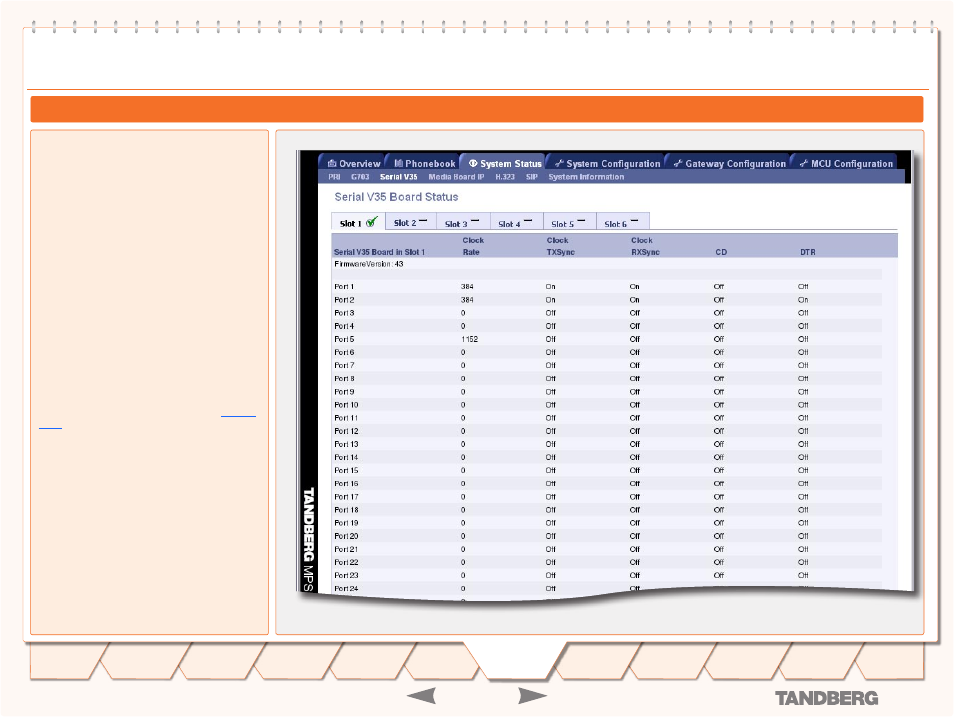
Task: Select the Port 24 row label
Action: pyautogui.click(x=346, y=589)
